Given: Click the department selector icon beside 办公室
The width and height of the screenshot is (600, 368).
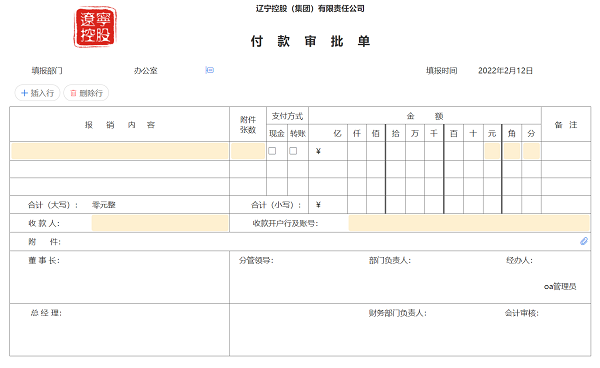Looking at the screenshot, I should pyautogui.click(x=210, y=70).
